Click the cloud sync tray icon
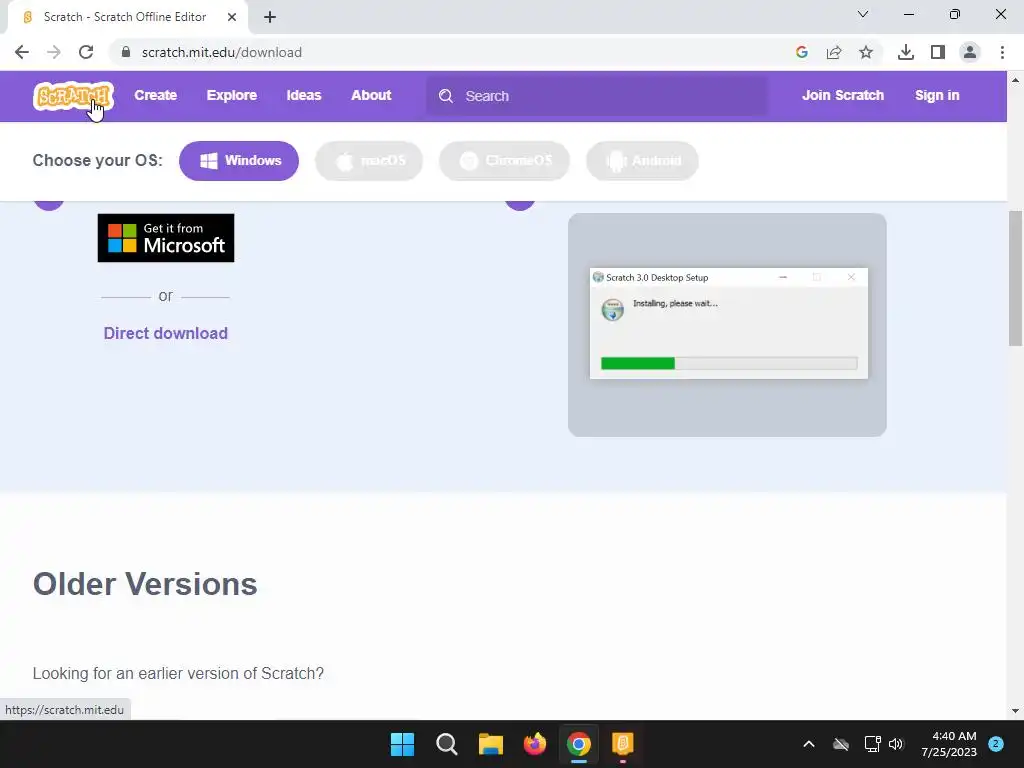 coord(841,744)
